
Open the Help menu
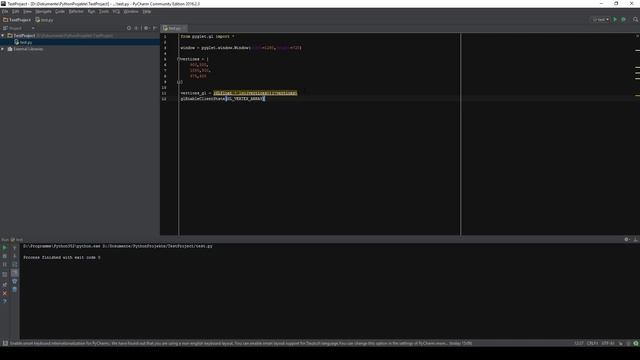pos(147,11)
